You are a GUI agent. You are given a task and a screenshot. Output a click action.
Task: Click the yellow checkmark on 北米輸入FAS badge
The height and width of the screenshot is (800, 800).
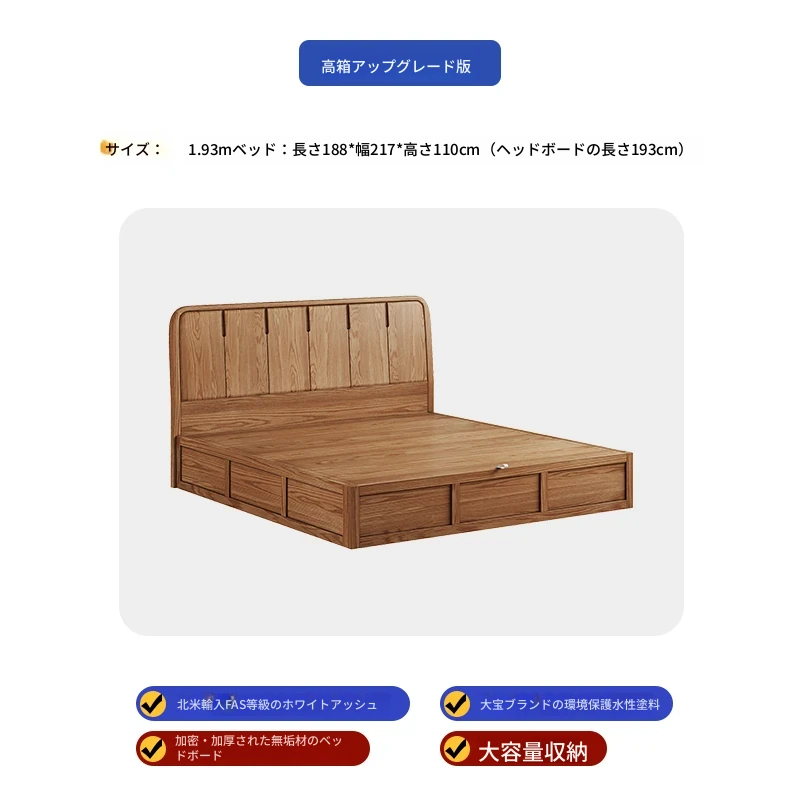tap(153, 704)
